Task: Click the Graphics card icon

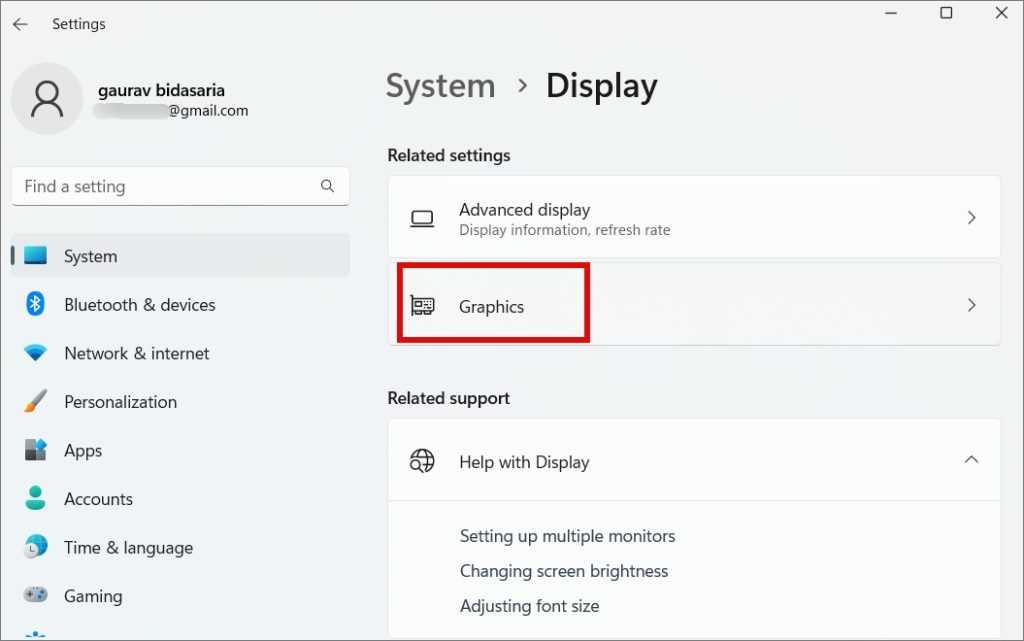Action: pos(422,306)
